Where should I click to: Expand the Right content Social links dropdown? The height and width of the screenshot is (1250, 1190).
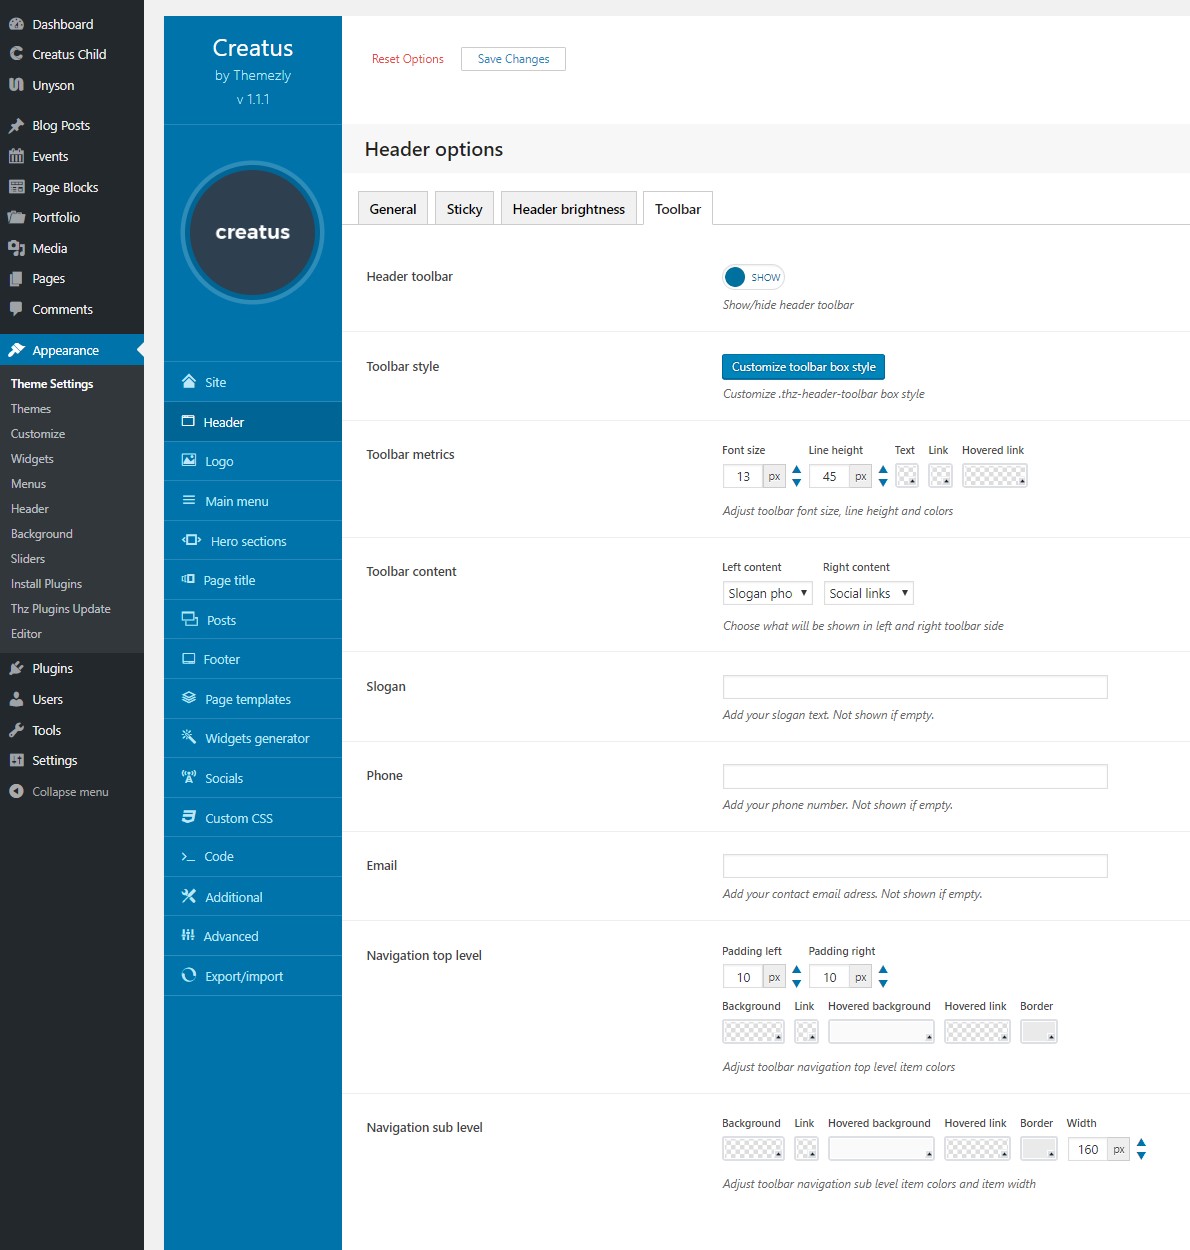[x=868, y=593]
